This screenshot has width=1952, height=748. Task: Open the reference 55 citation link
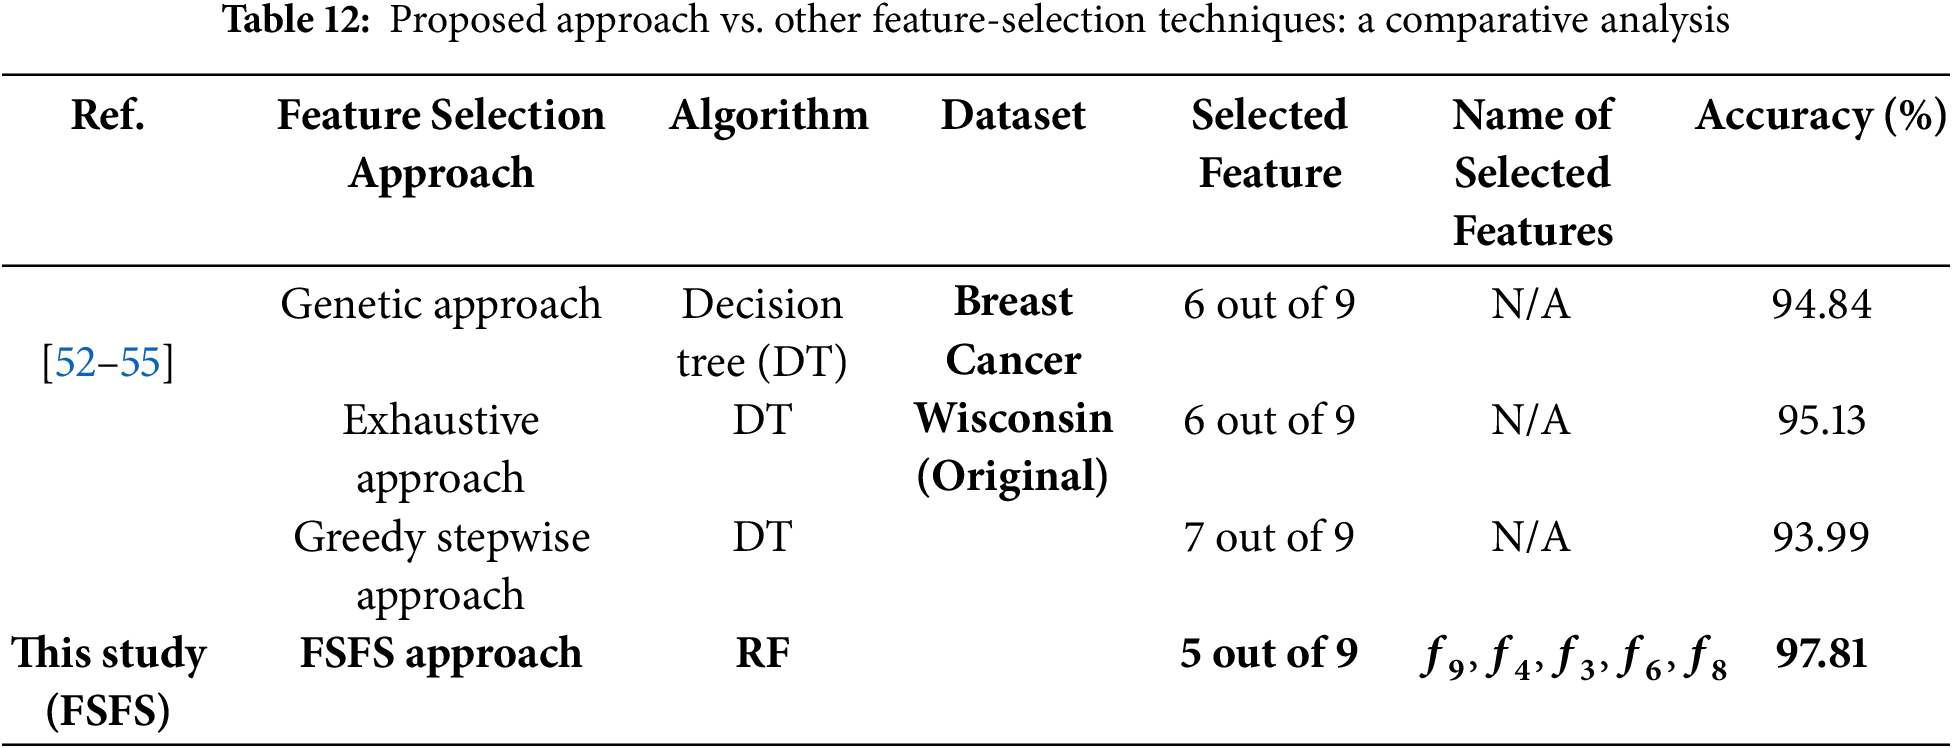[140, 362]
